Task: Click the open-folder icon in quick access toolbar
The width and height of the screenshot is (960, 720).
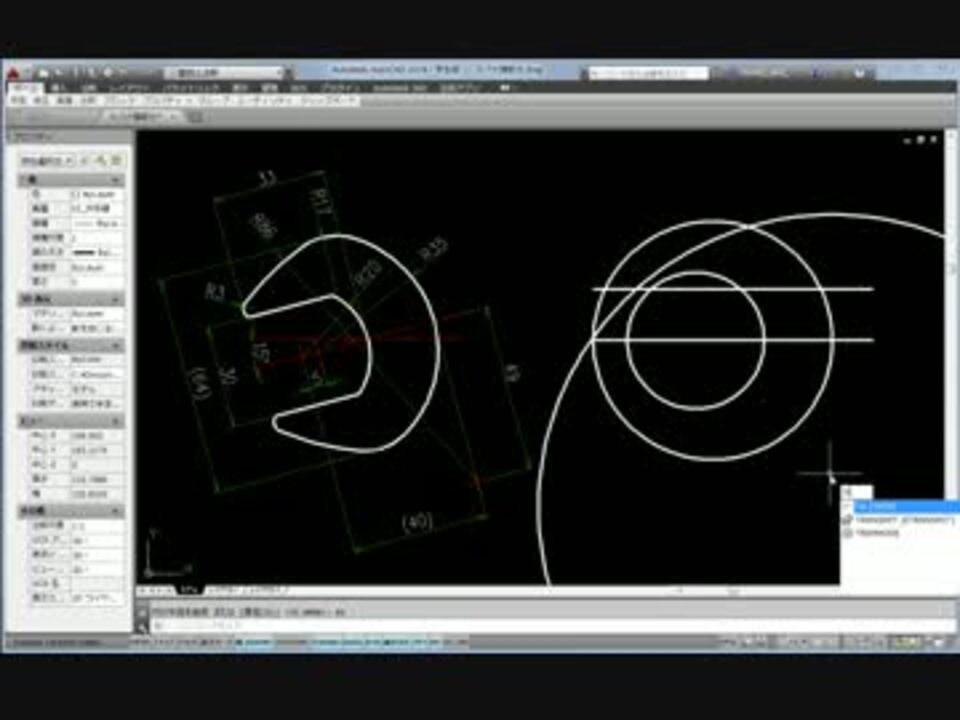Action: pyautogui.click(x=43, y=72)
